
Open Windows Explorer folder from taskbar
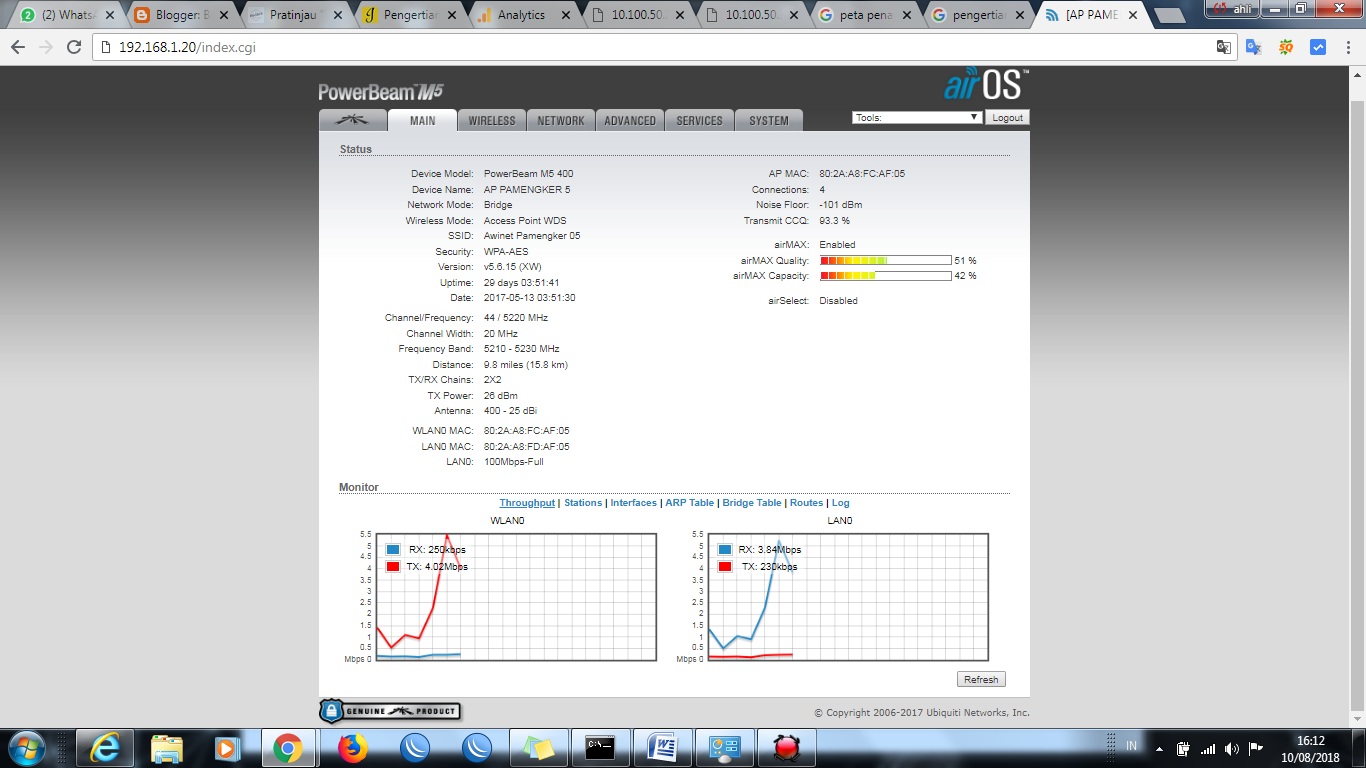(x=165, y=747)
